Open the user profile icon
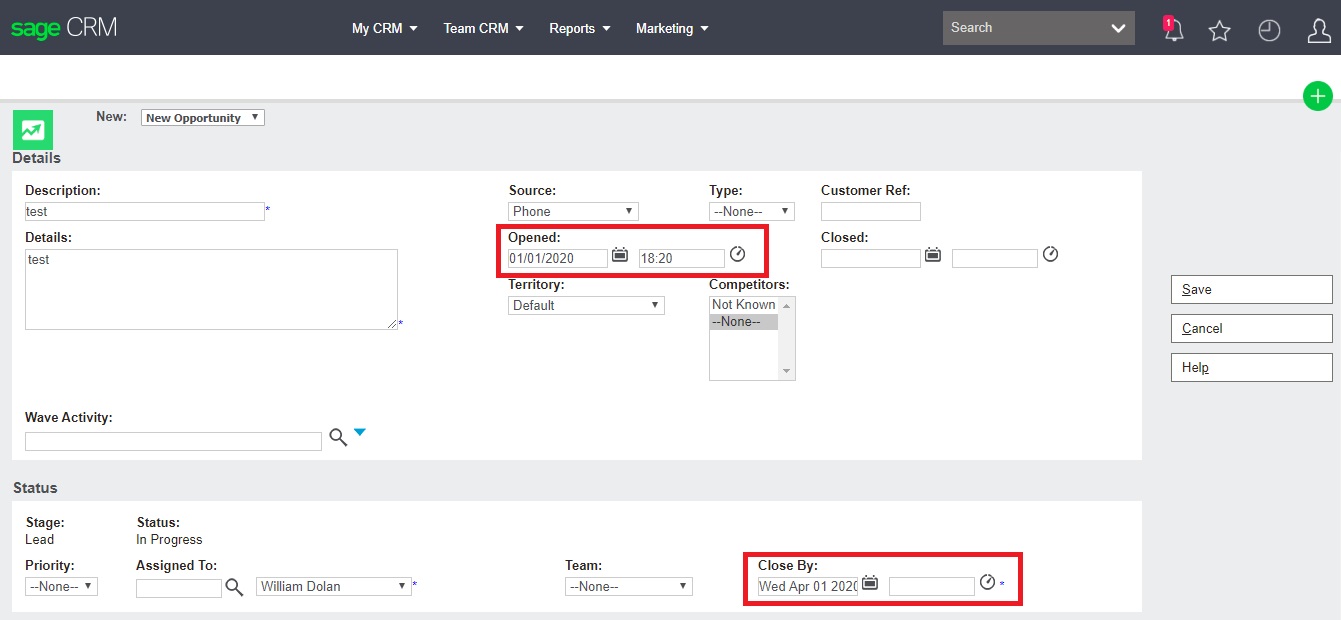This screenshot has width=1341, height=620. coord(1318,31)
